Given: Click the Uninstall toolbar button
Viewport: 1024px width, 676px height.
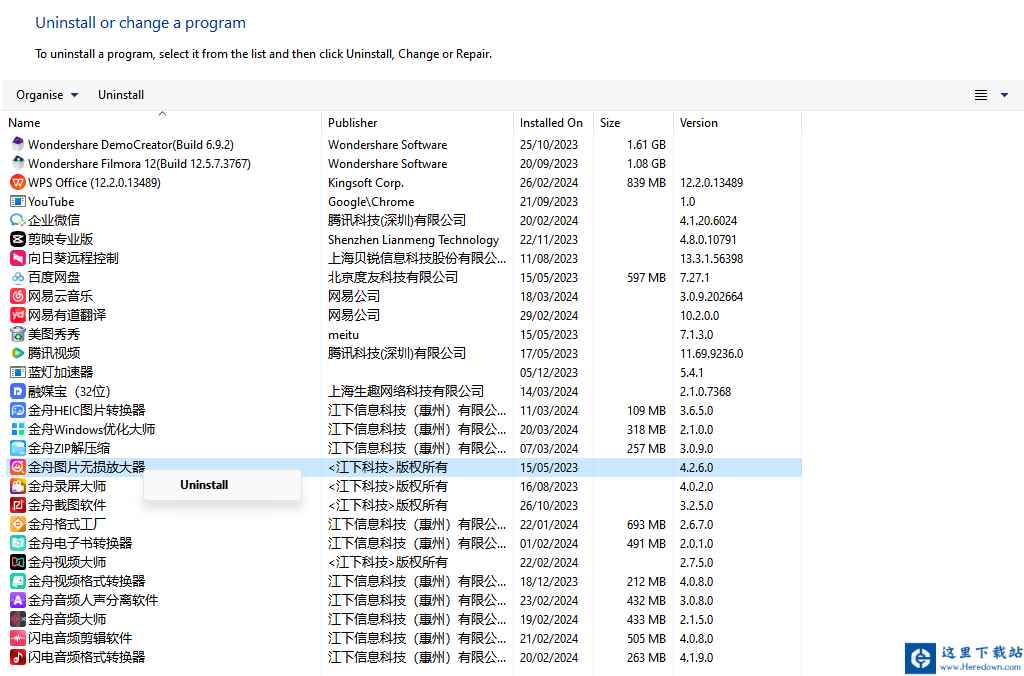Looking at the screenshot, I should click(121, 95).
